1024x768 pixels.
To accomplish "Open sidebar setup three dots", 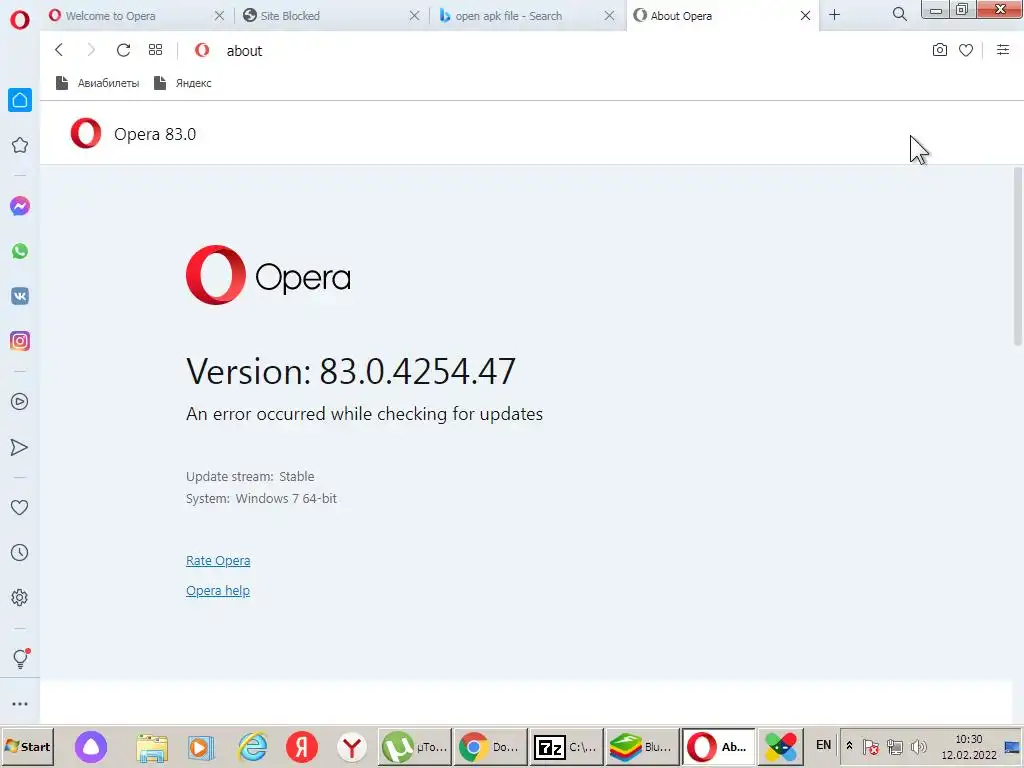I will pos(20,703).
